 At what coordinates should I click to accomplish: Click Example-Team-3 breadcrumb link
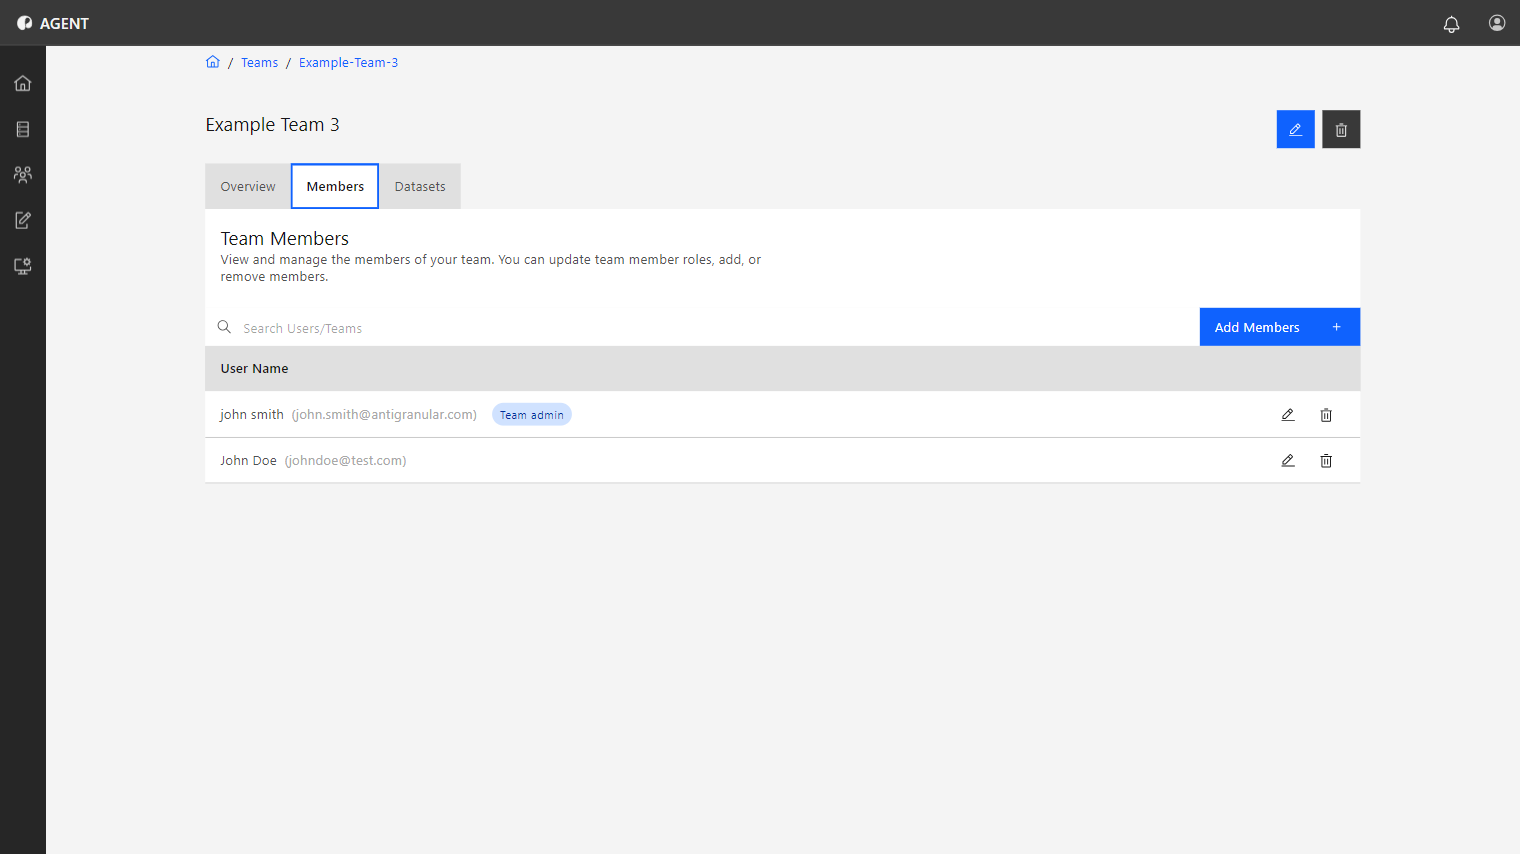[348, 62]
